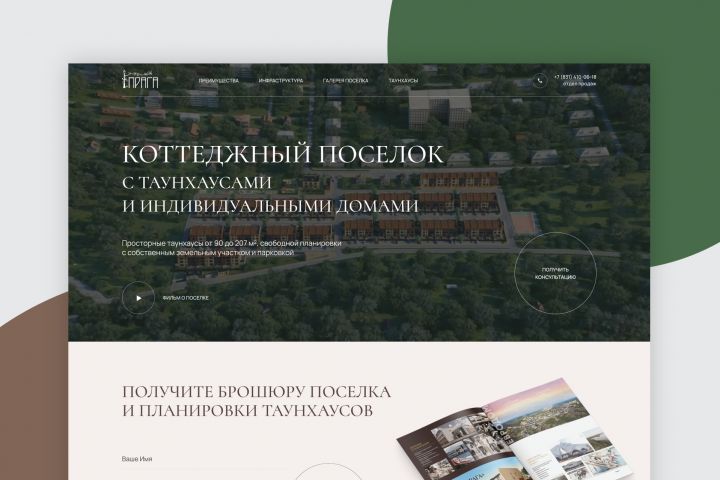Click the И индивидуальными домами line
Image resolution: width=720 pixels, height=480 pixels.
(270, 206)
